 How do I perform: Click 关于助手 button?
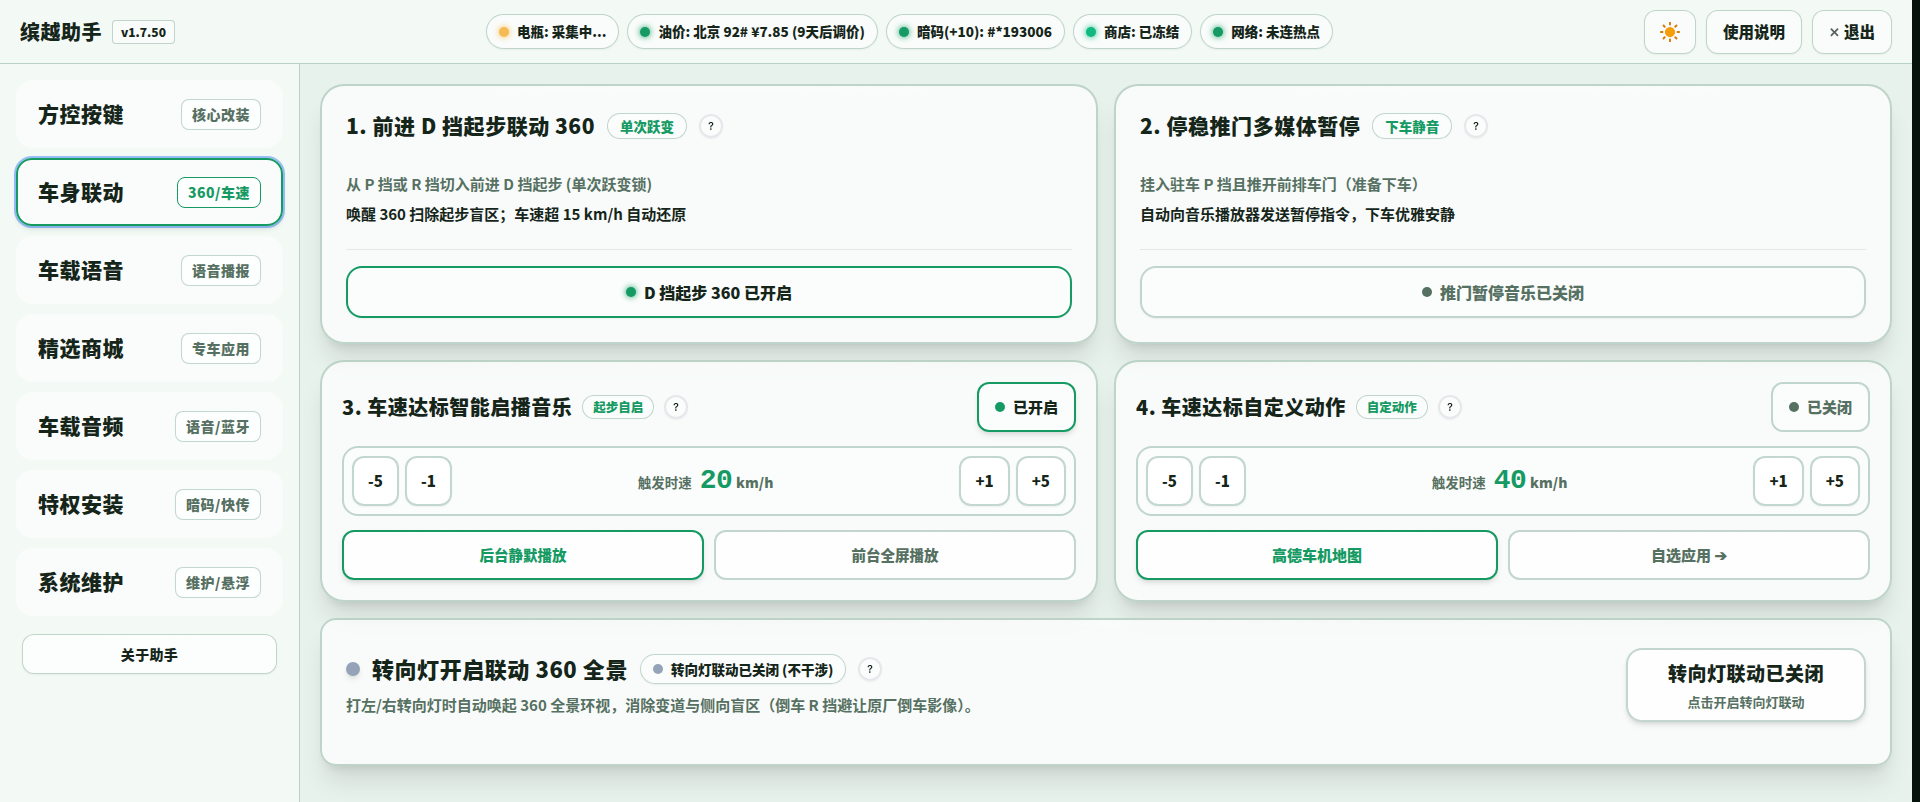[x=149, y=654]
